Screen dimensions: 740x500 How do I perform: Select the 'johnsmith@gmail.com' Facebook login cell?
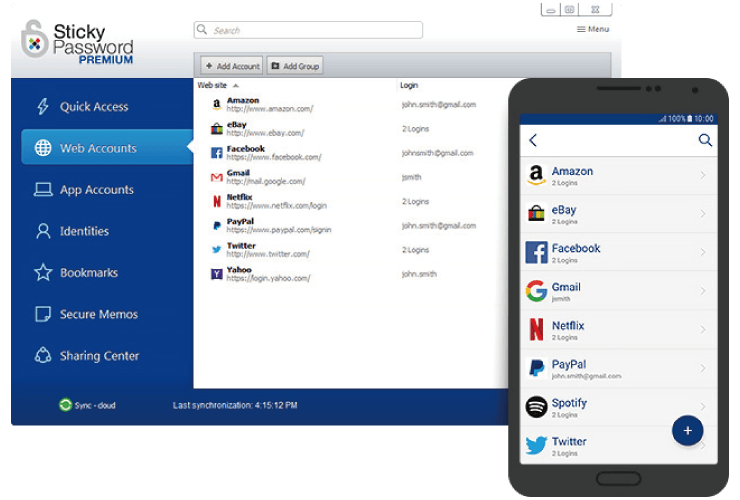pyautogui.click(x=437, y=153)
